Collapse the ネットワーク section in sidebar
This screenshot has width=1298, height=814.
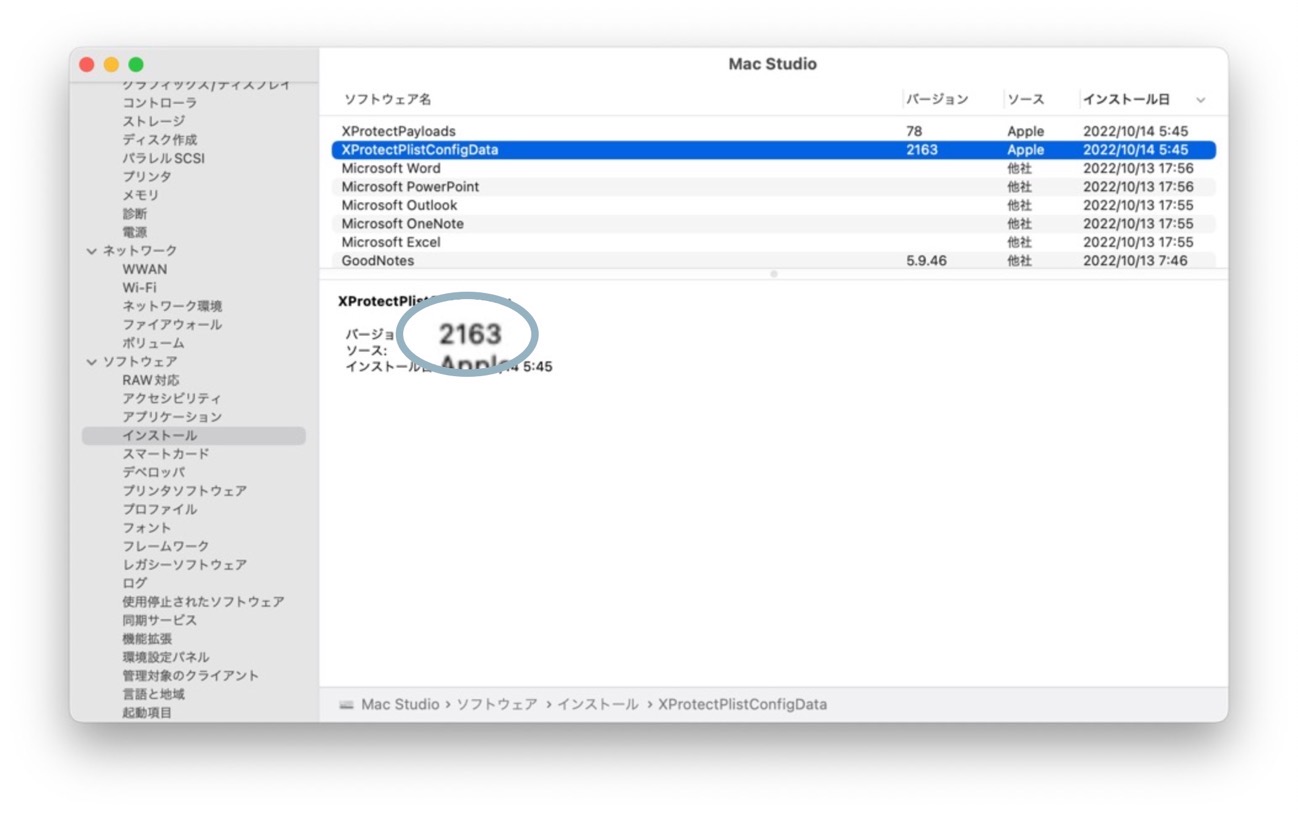coord(92,251)
